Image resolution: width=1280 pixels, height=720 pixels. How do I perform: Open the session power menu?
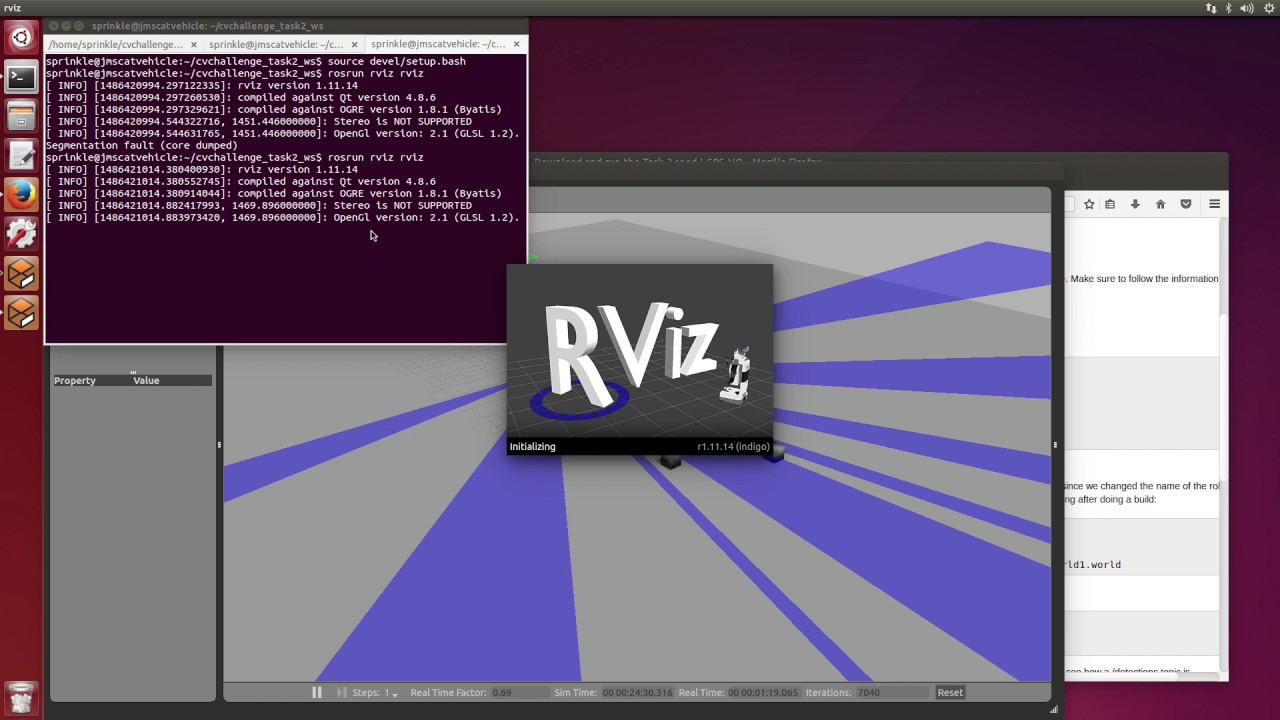1267,8
